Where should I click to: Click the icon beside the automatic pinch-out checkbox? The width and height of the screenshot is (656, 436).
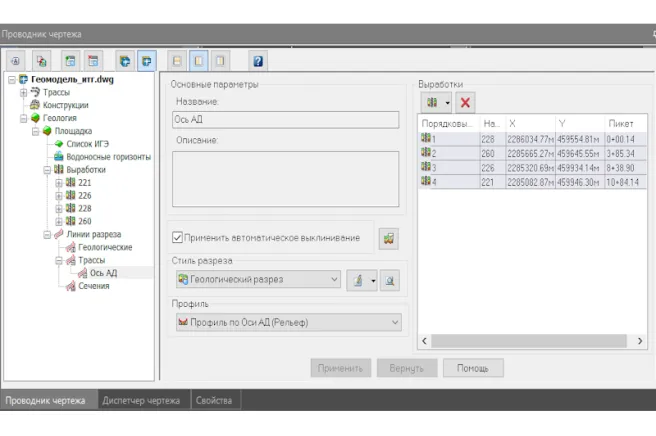coord(388,238)
